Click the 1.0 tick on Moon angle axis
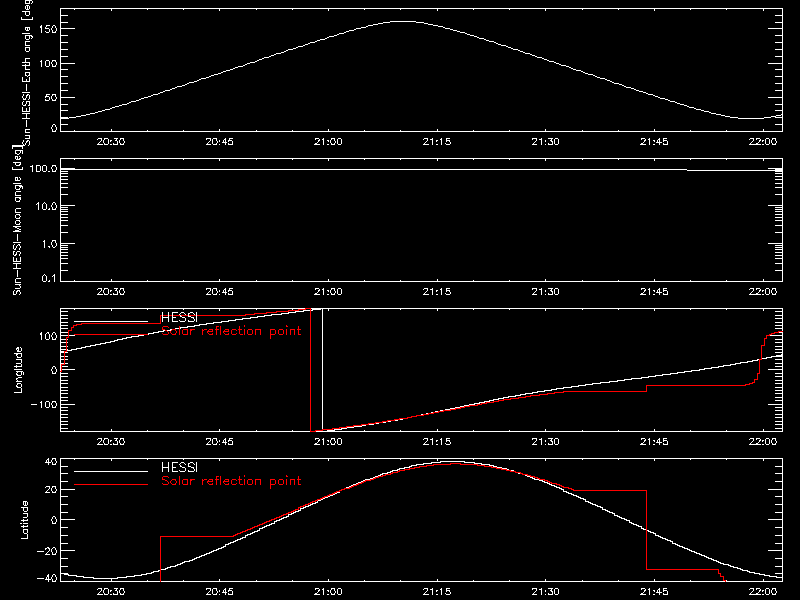The width and height of the screenshot is (800, 600). pyautogui.click(x=50, y=244)
